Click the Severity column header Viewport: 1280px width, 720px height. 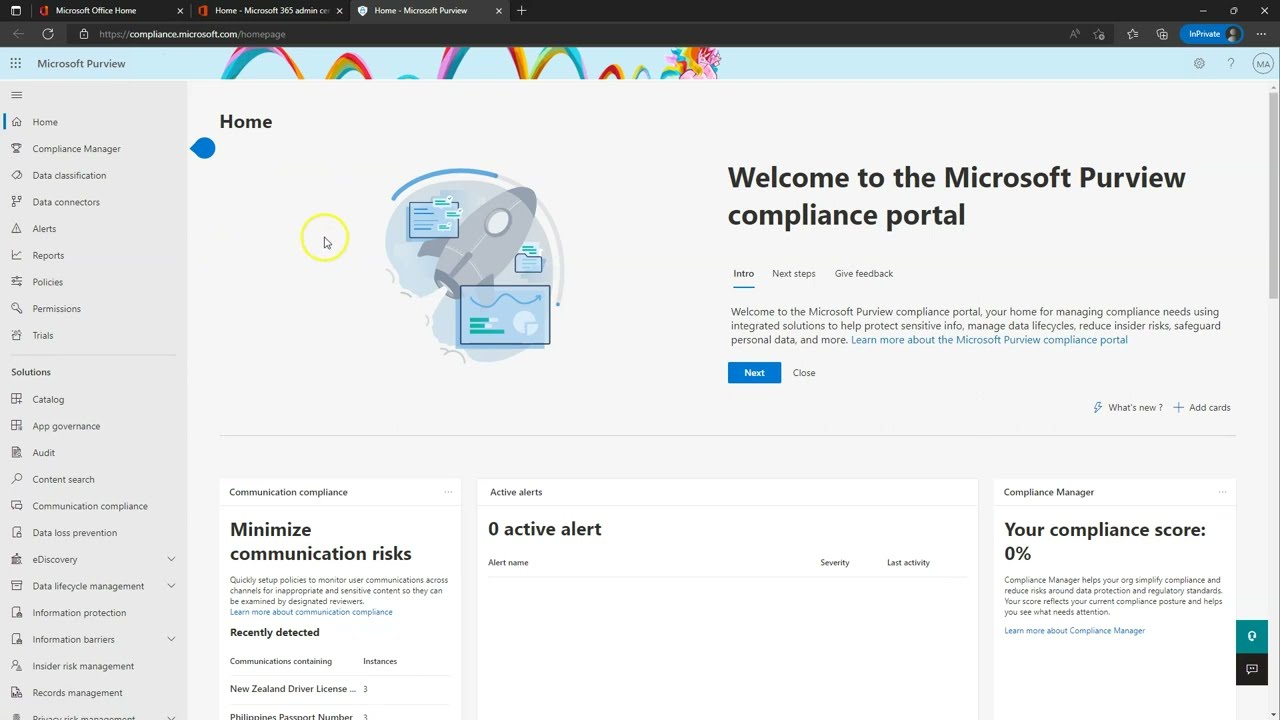tap(834, 563)
